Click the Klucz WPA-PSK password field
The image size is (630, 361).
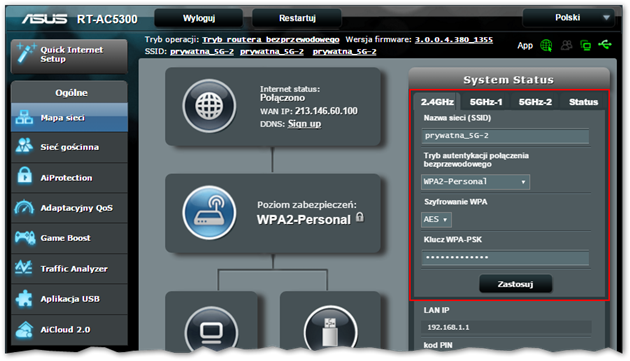point(505,258)
